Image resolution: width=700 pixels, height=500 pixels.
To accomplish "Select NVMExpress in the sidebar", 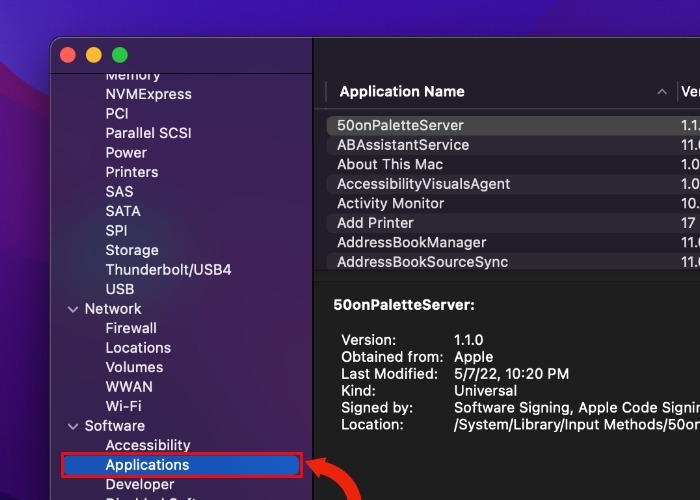I will (x=149, y=94).
